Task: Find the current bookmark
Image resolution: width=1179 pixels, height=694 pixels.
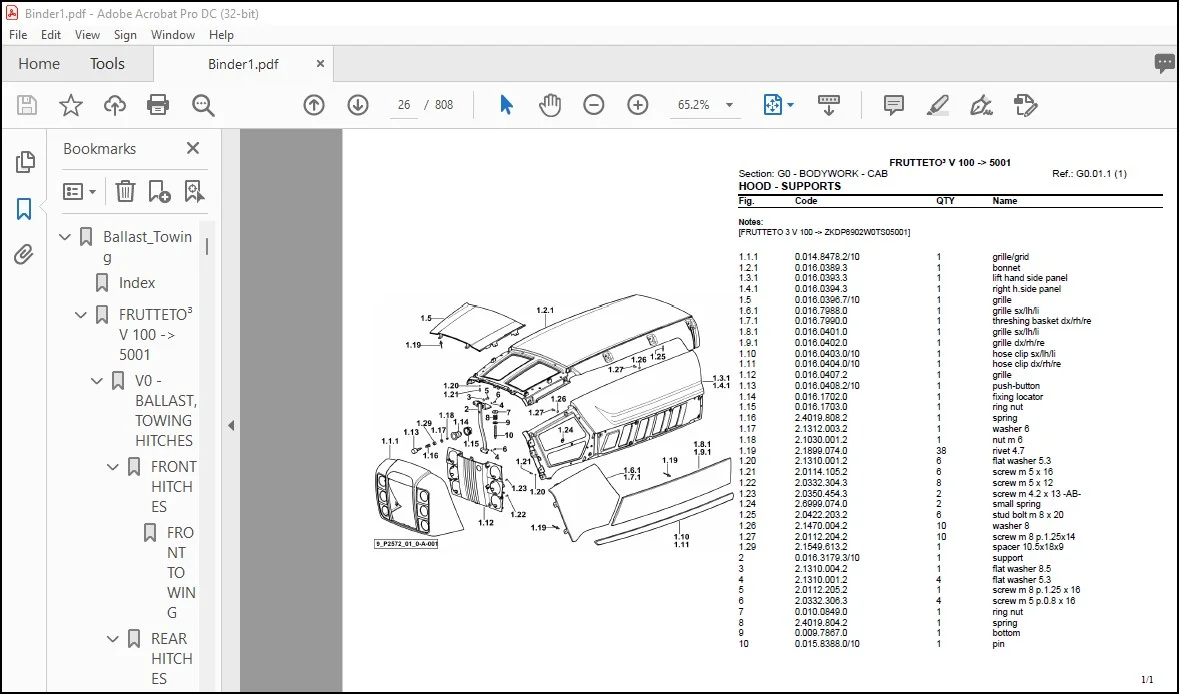Action: (x=194, y=192)
